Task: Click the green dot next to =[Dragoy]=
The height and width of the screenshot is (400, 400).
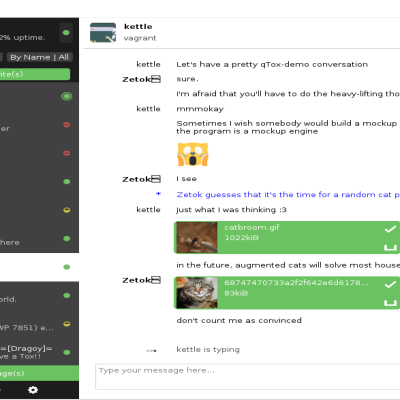Action: click(x=67, y=352)
